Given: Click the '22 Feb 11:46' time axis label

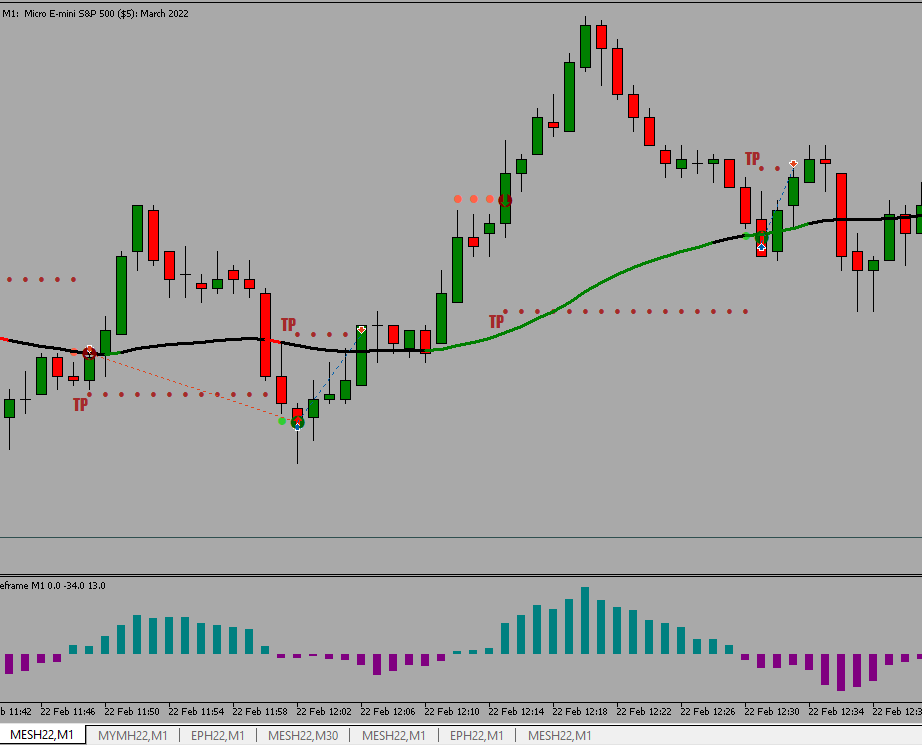Looking at the screenshot, I should (68, 711).
